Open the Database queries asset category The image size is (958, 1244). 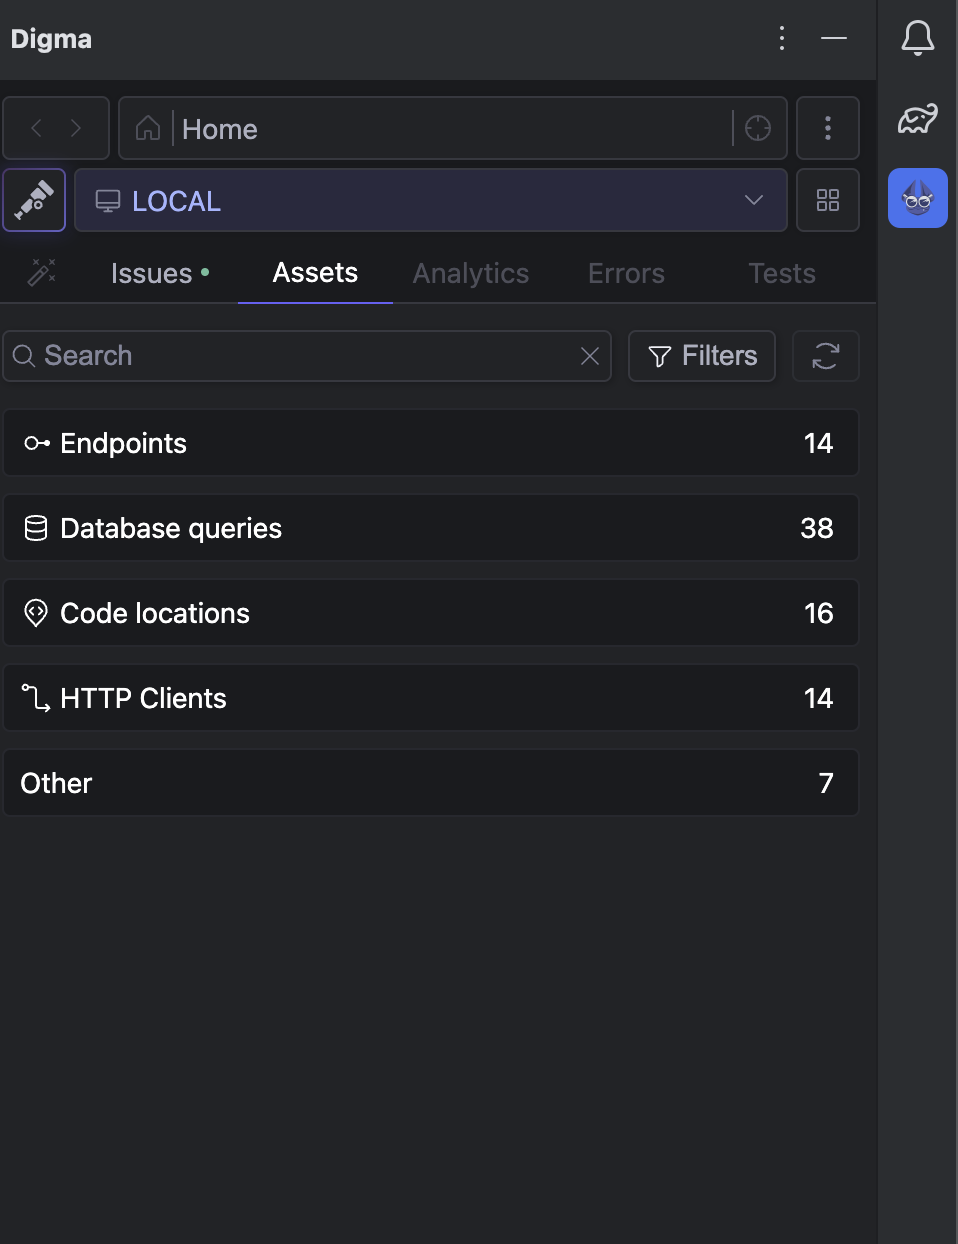pos(431,528)
